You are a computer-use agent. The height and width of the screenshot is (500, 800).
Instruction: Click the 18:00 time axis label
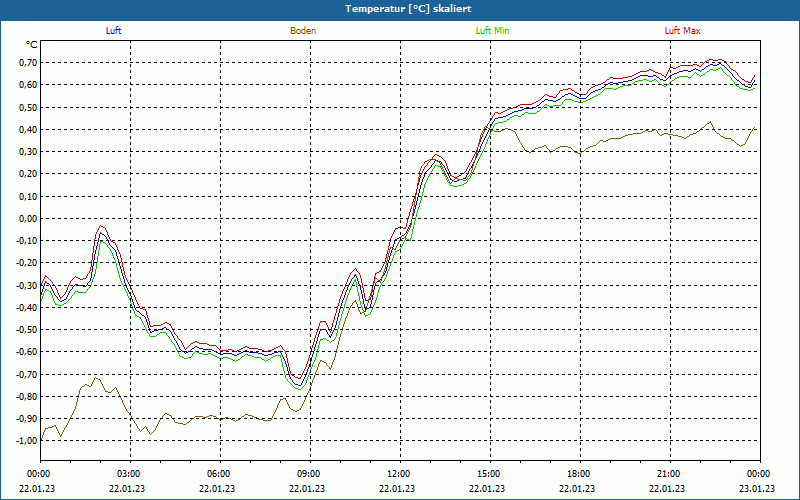[x=580, y=474]
